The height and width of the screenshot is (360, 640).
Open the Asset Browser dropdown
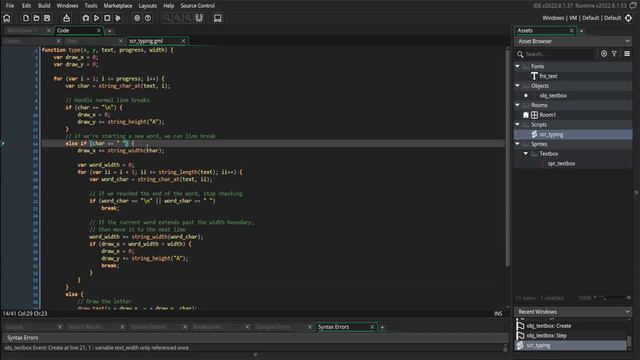tap(627, 41)
